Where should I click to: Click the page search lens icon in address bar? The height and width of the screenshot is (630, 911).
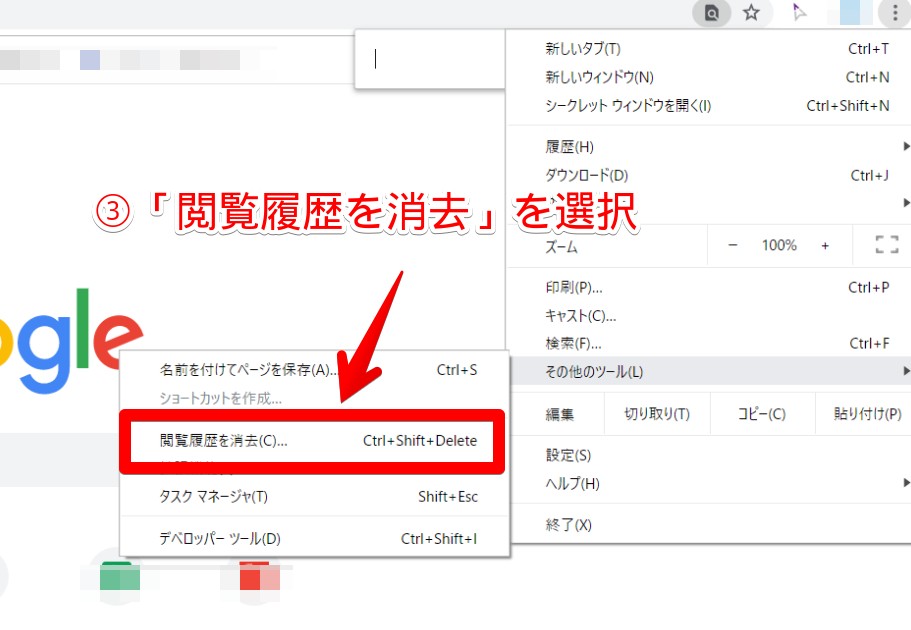click(711, 13)
